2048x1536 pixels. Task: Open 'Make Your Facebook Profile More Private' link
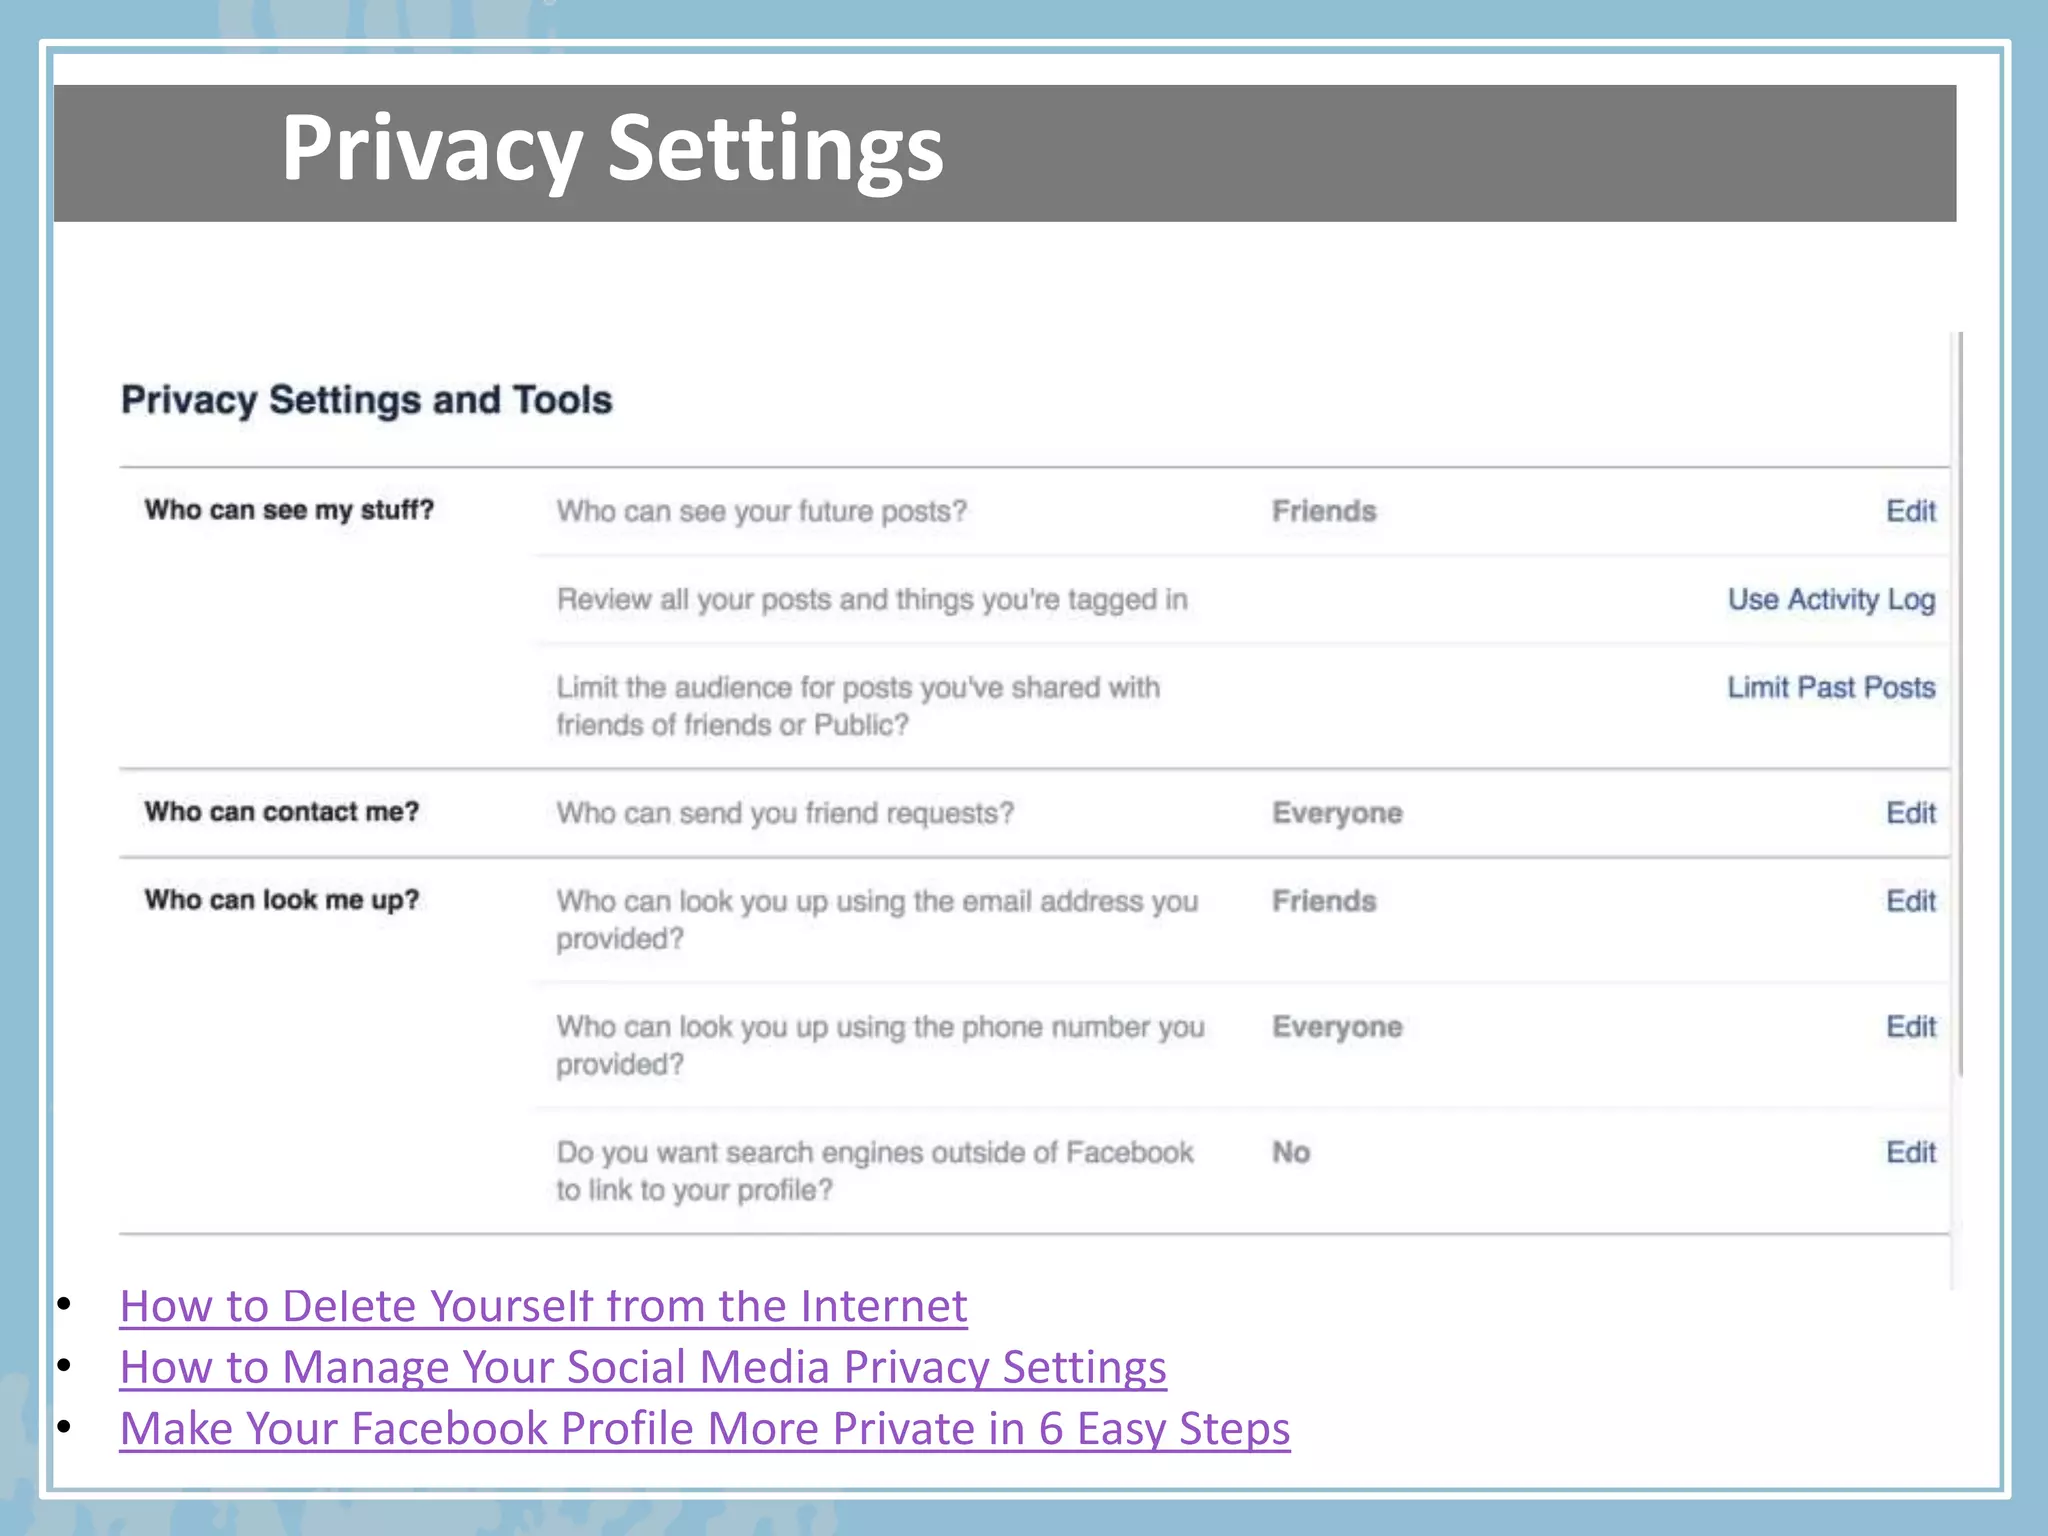click(705, 1428)
